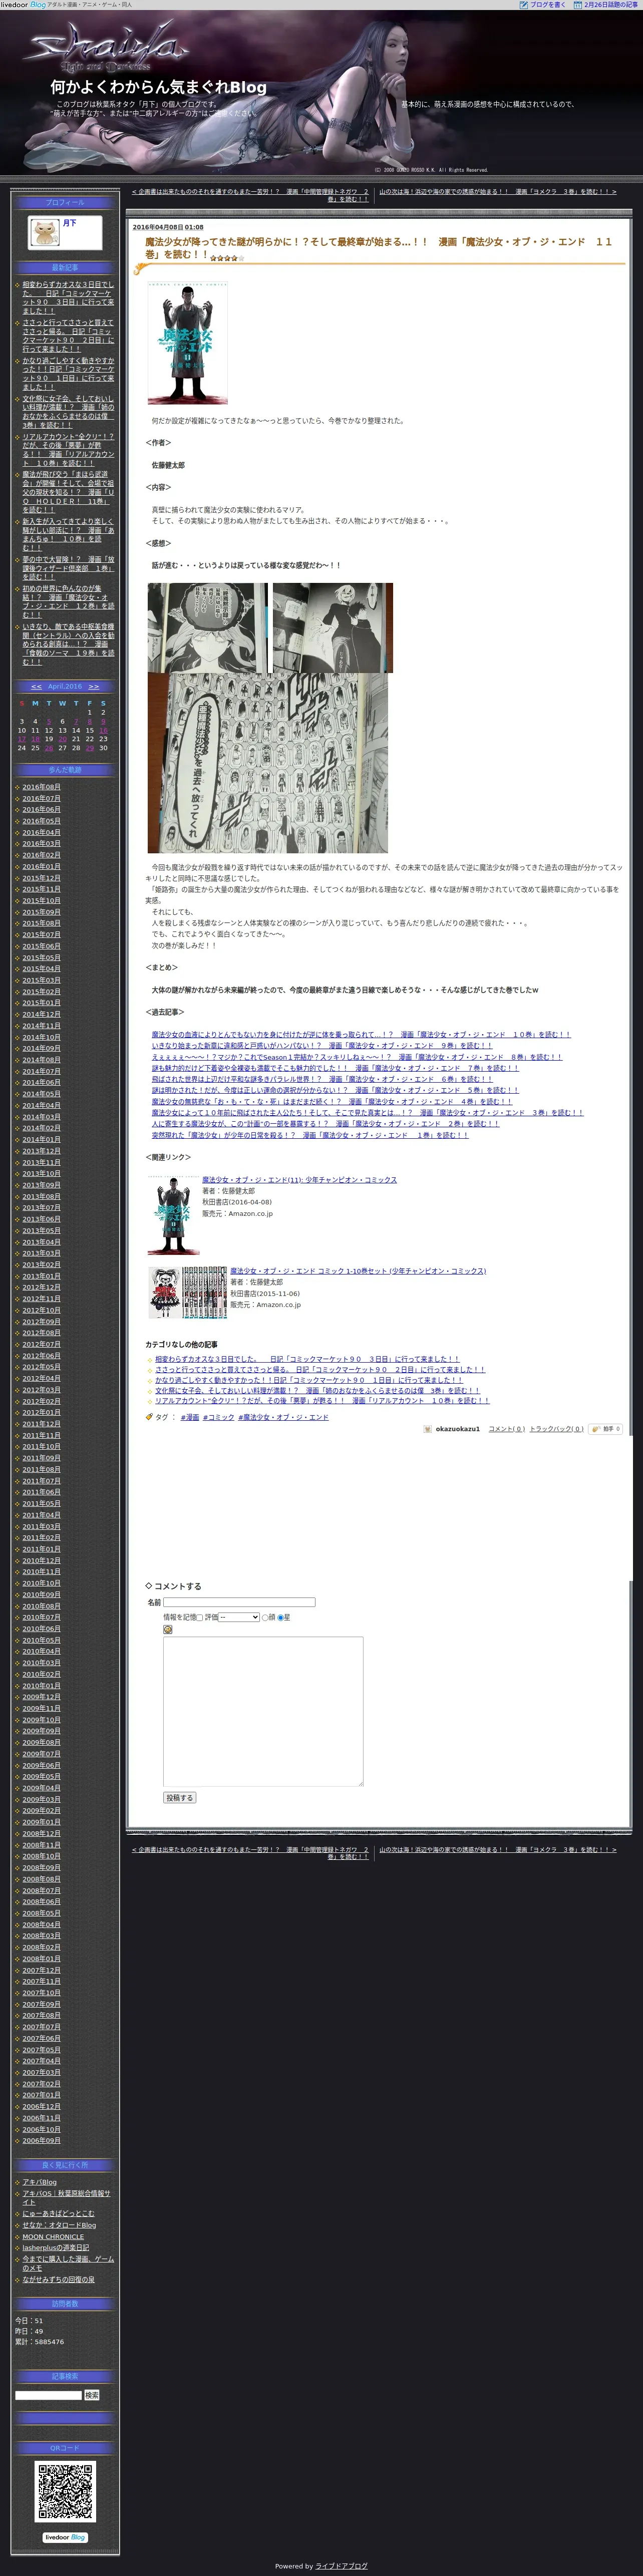Screen dimensions: 643x2576
Task: Open the アキバBlog sidebar link
Action: pyautogui.click(x=40, y=2182)
